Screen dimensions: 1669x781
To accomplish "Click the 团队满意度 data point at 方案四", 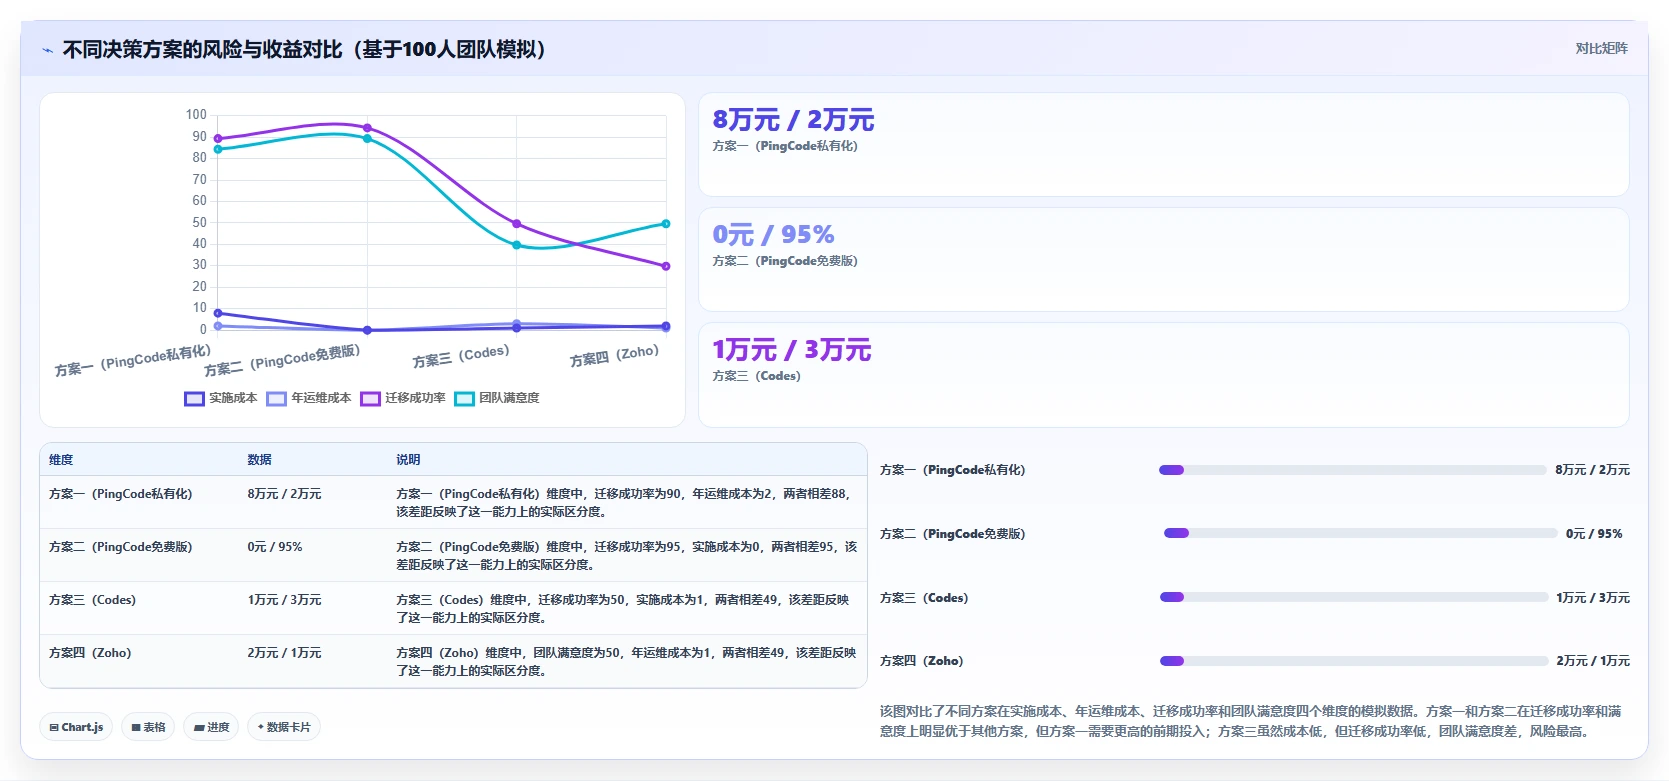I will click(666, 224).
